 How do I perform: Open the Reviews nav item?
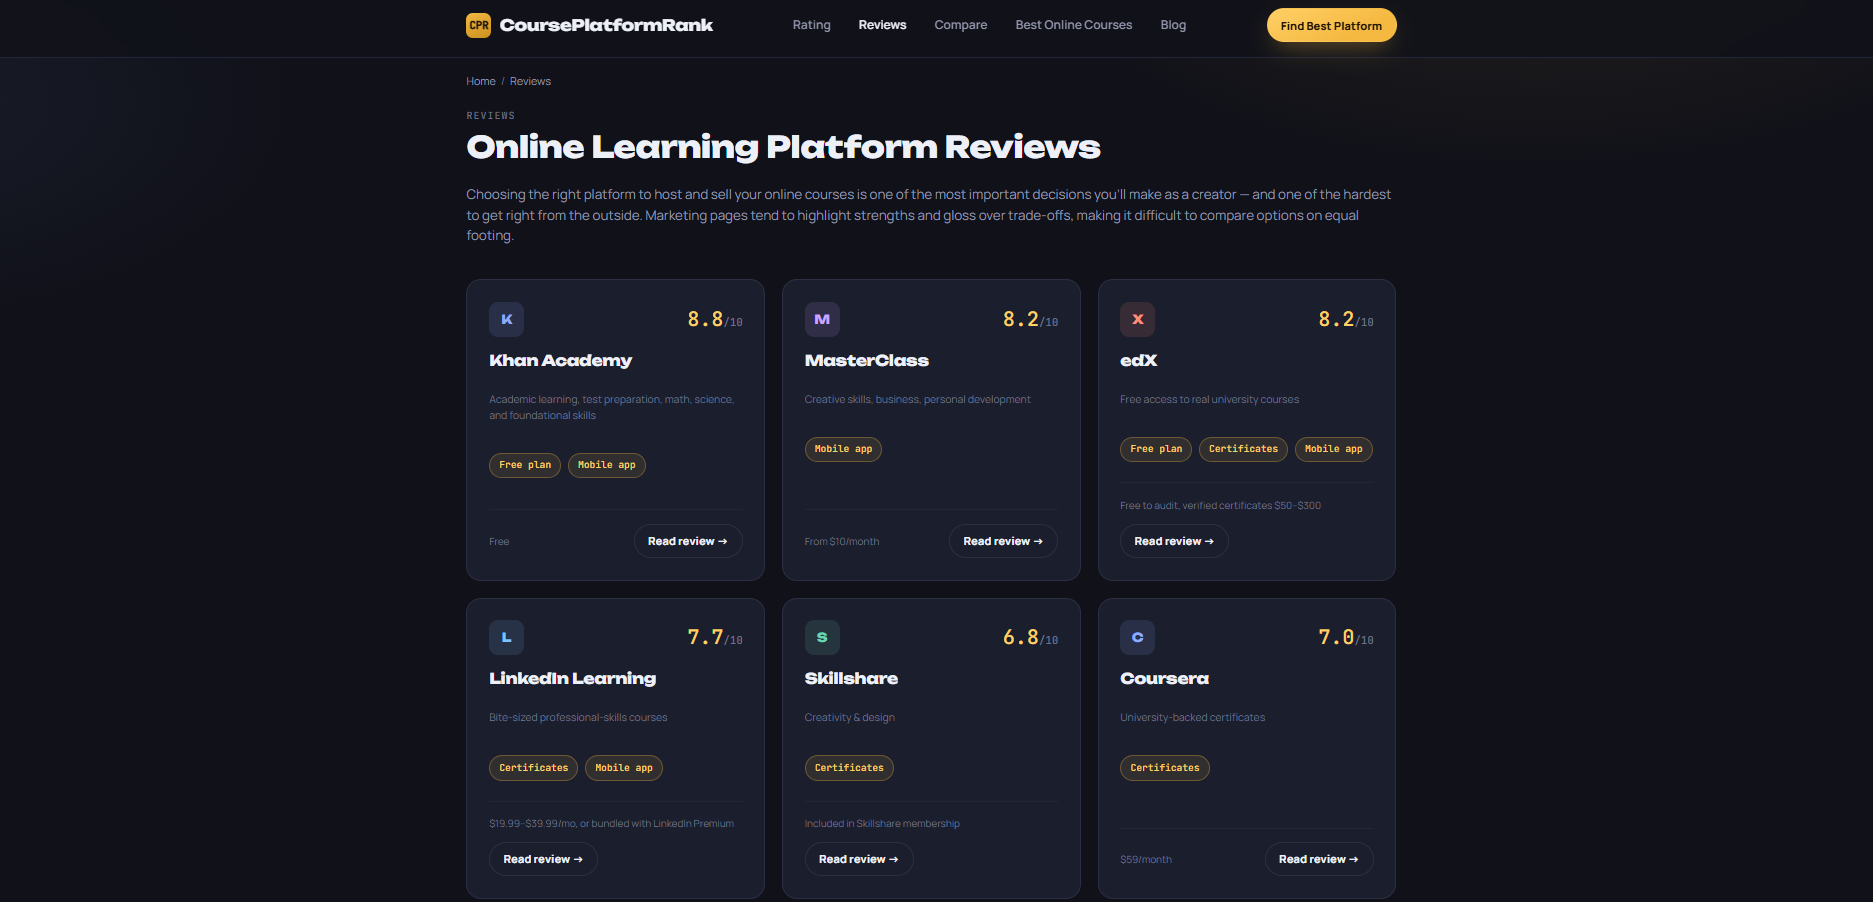coord(882,25)
